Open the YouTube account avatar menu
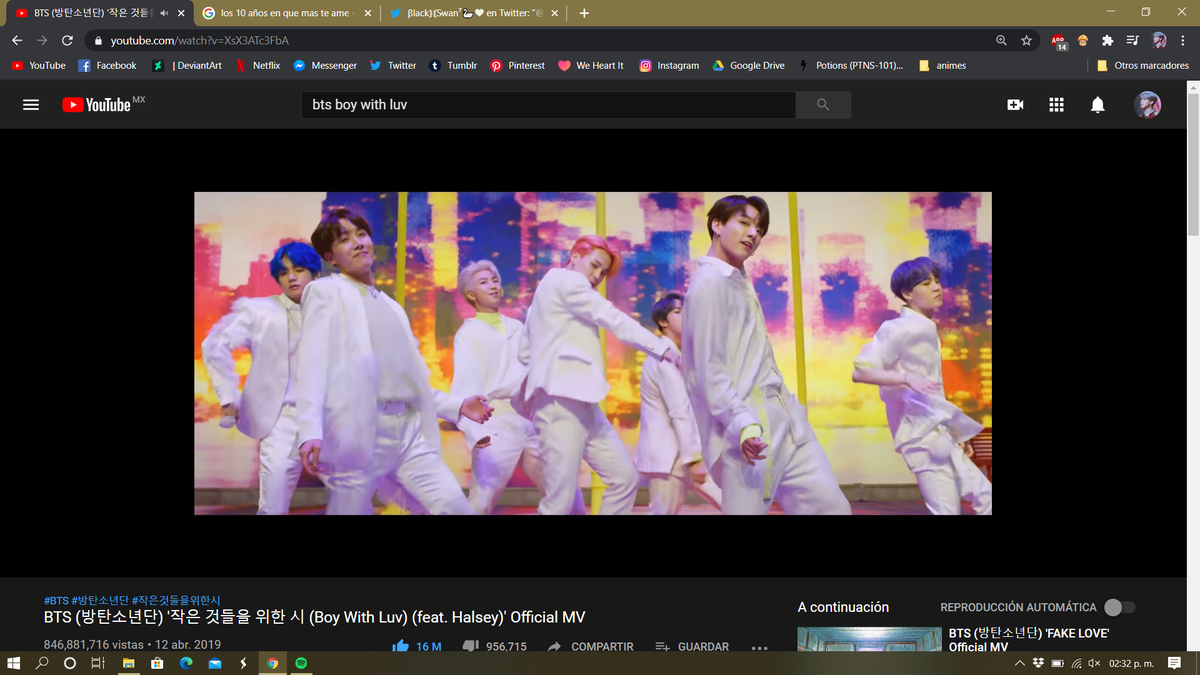 coord(1147,105)
